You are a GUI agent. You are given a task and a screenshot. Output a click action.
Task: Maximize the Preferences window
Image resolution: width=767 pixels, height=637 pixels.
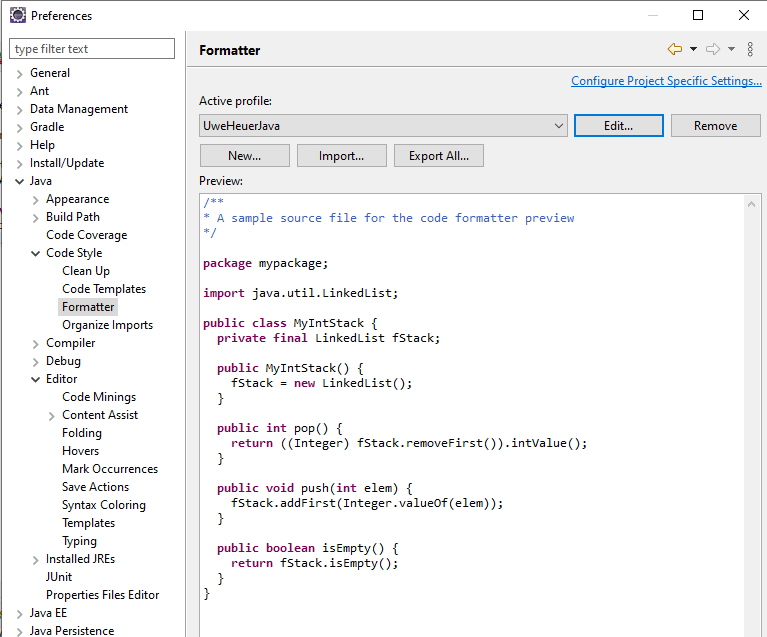coord(698,15)
